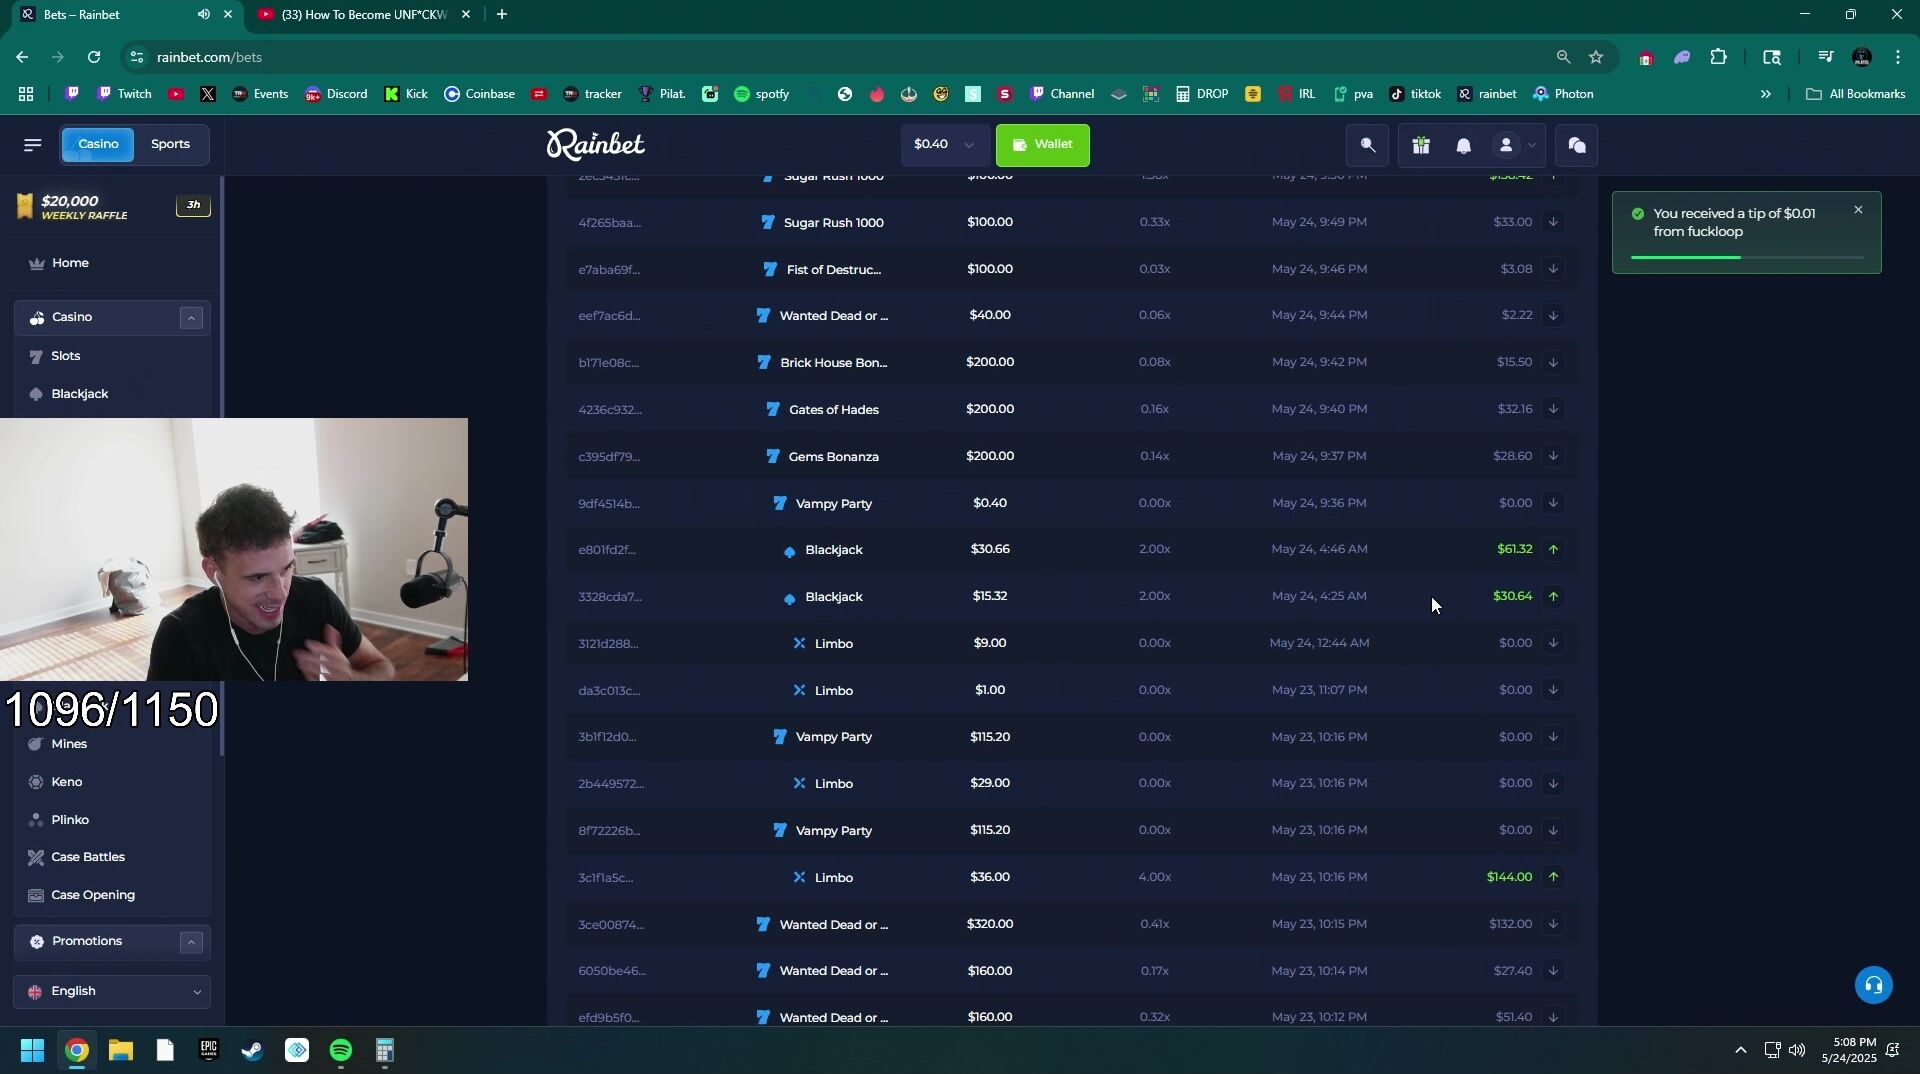Open the chat bubbles icon
This screenshot has width=1920, height=1074.
pyautogui.click(x=1577, y=146)
